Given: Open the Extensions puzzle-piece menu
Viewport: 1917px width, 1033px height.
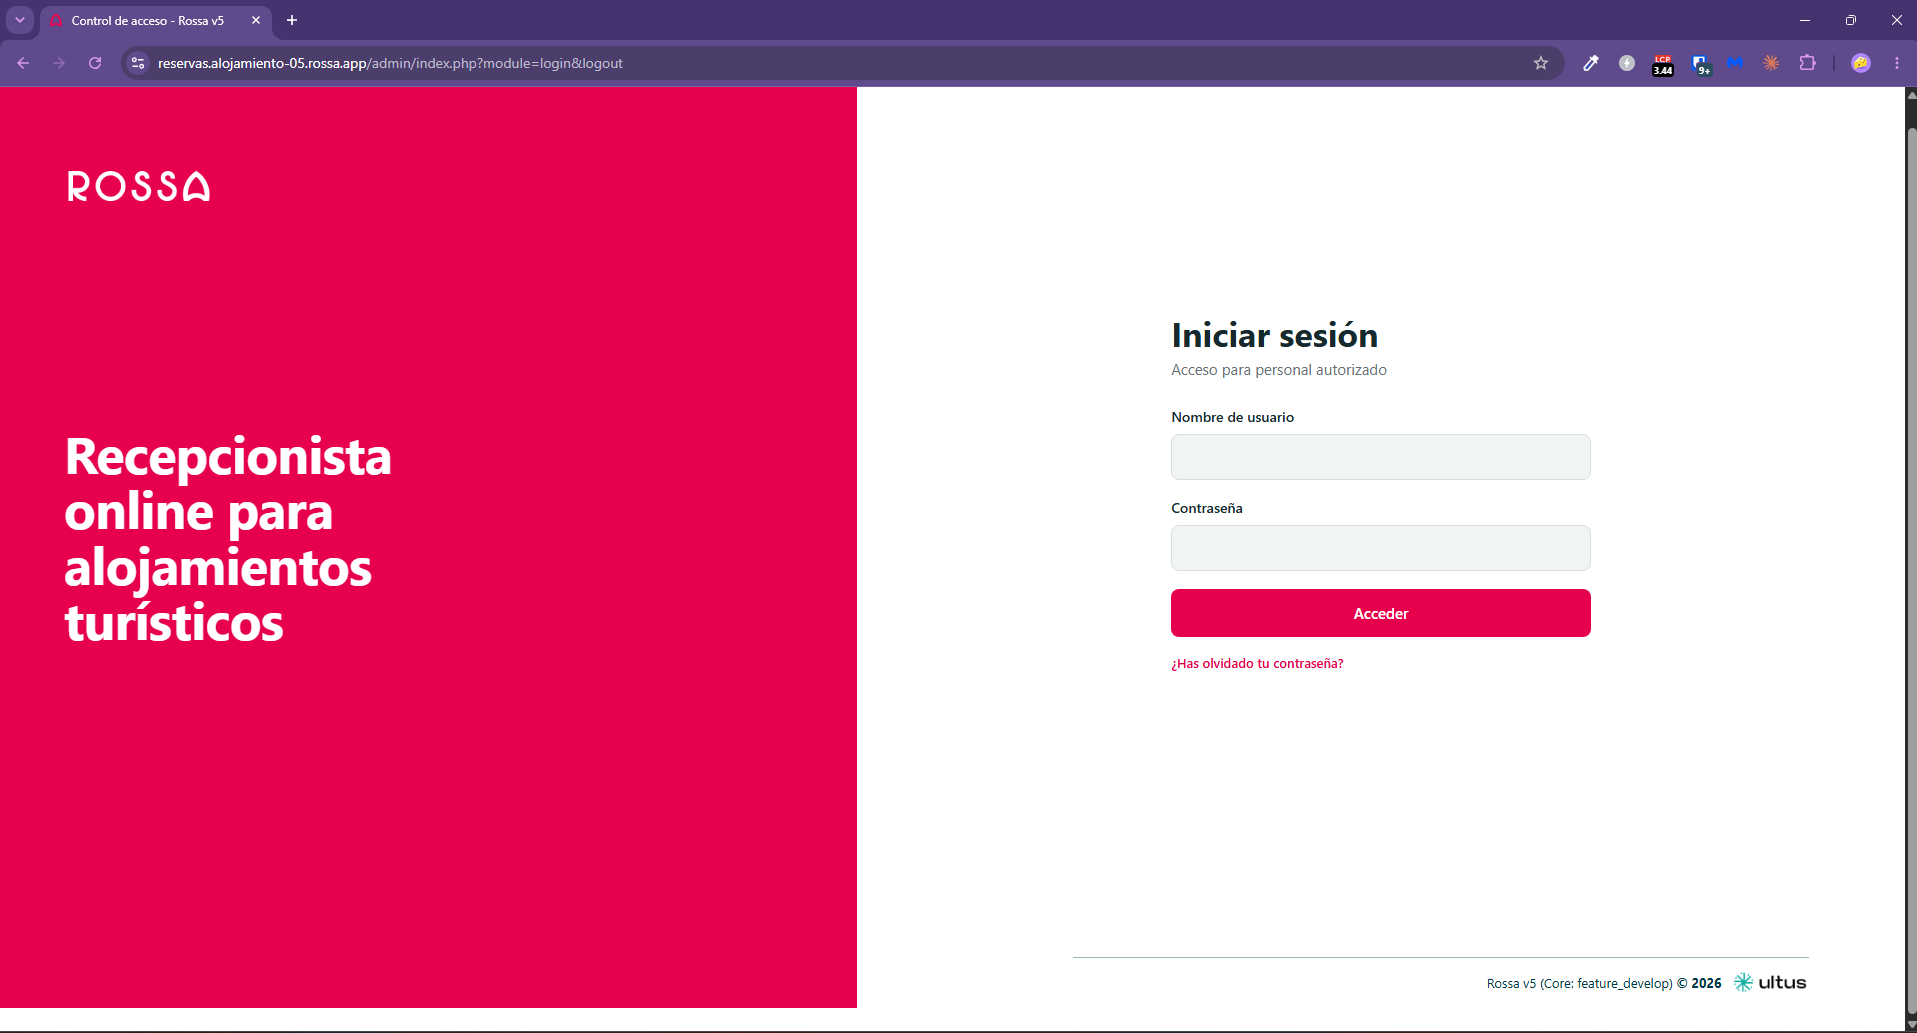Looking at the screenshot, I should pyautogui.click(x=1807, y=63).
